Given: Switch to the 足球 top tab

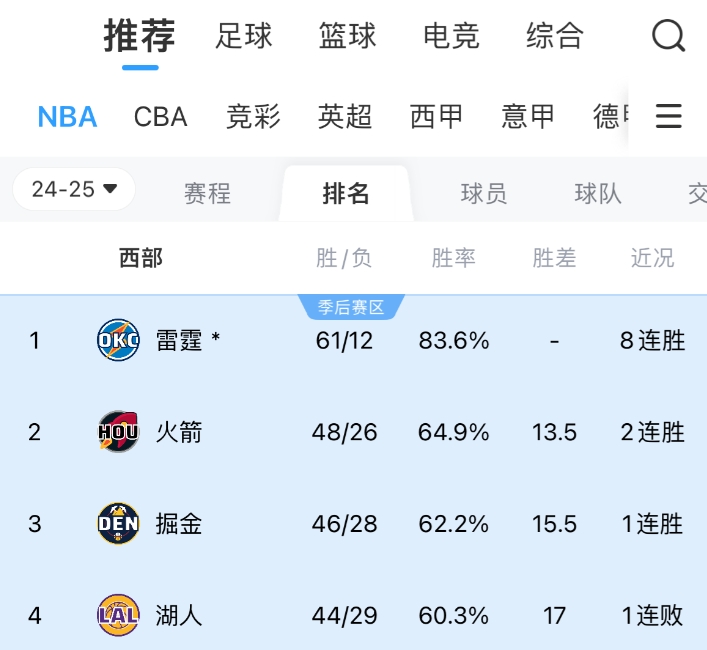Looking at the screenshot, I should tap(244, 37).
